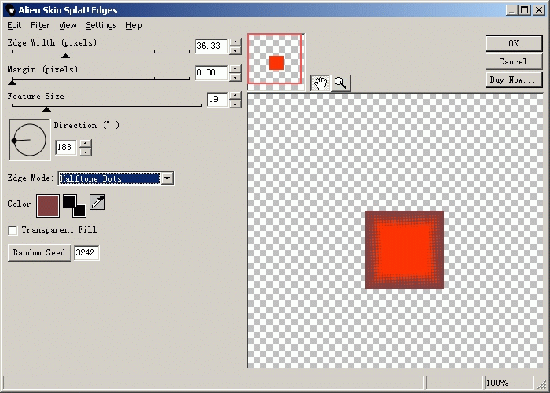Open the Edit menu

[14, 25]
